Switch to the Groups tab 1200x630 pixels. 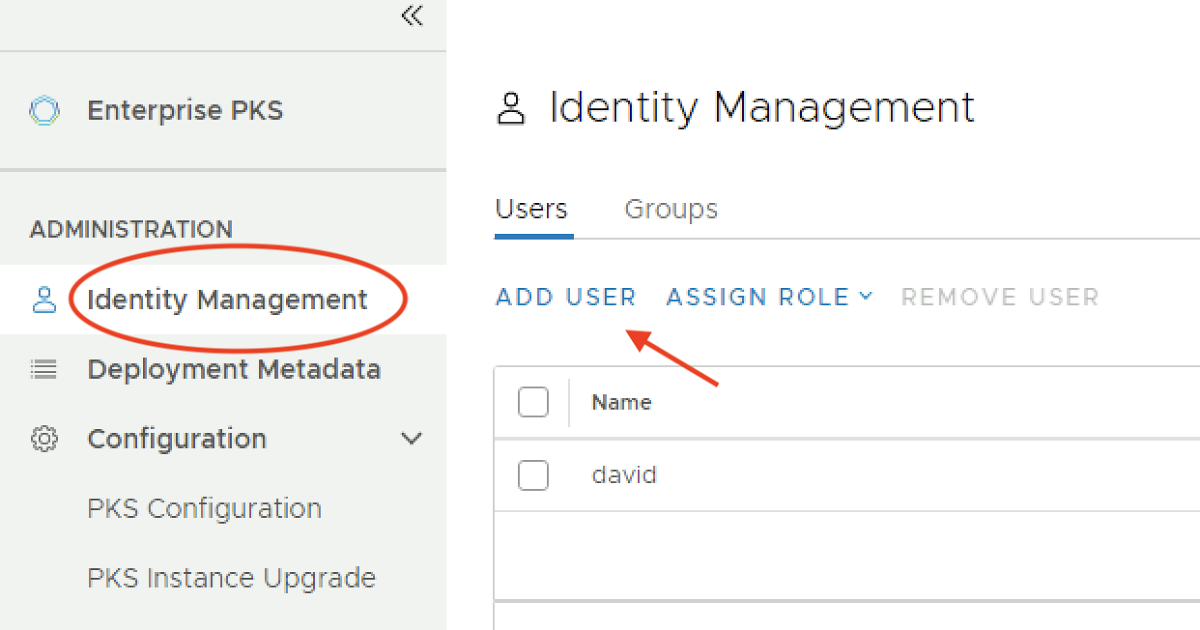point(671,209)
